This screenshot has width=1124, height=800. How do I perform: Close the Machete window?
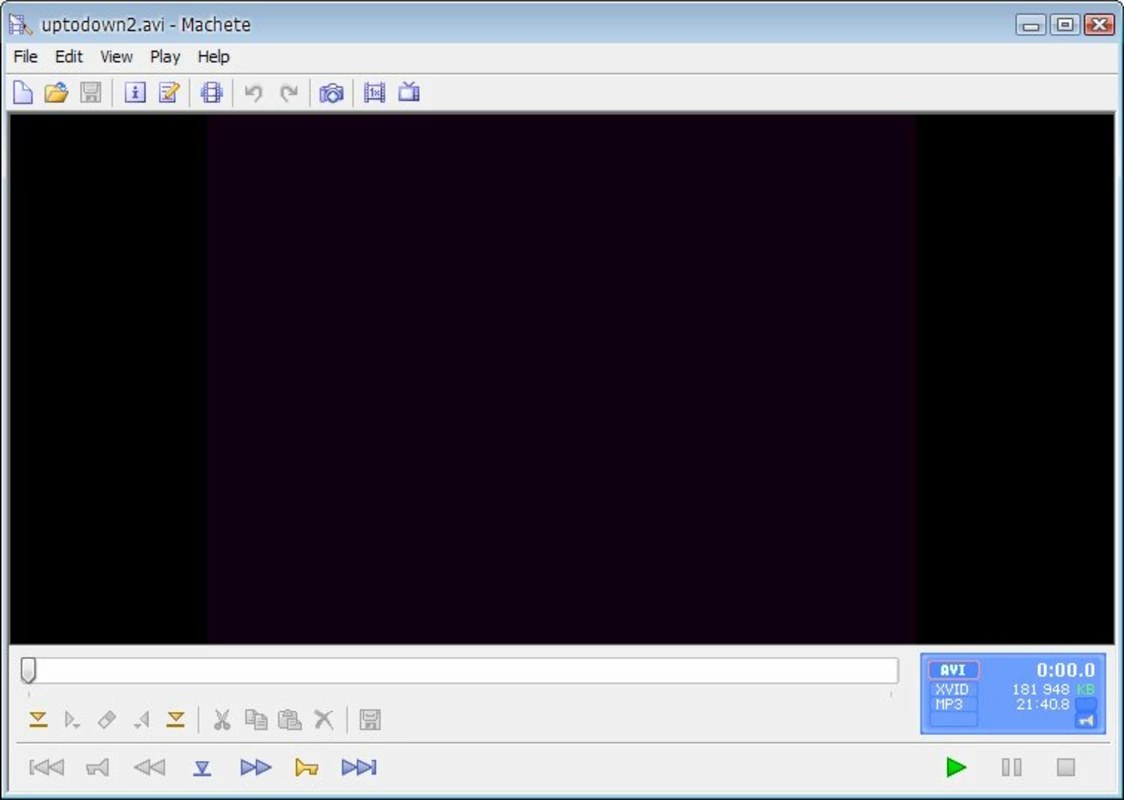point(1099,25)
